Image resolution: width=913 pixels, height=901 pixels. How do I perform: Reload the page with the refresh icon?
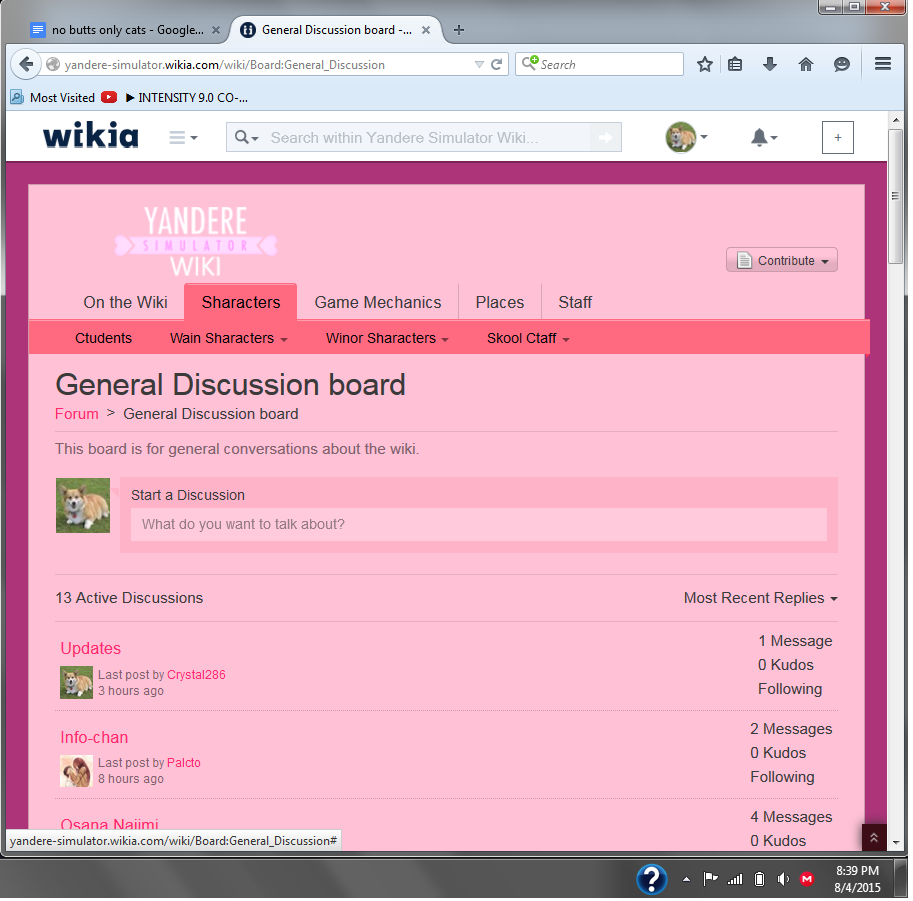pyautogui.click(x=497, y=65)
